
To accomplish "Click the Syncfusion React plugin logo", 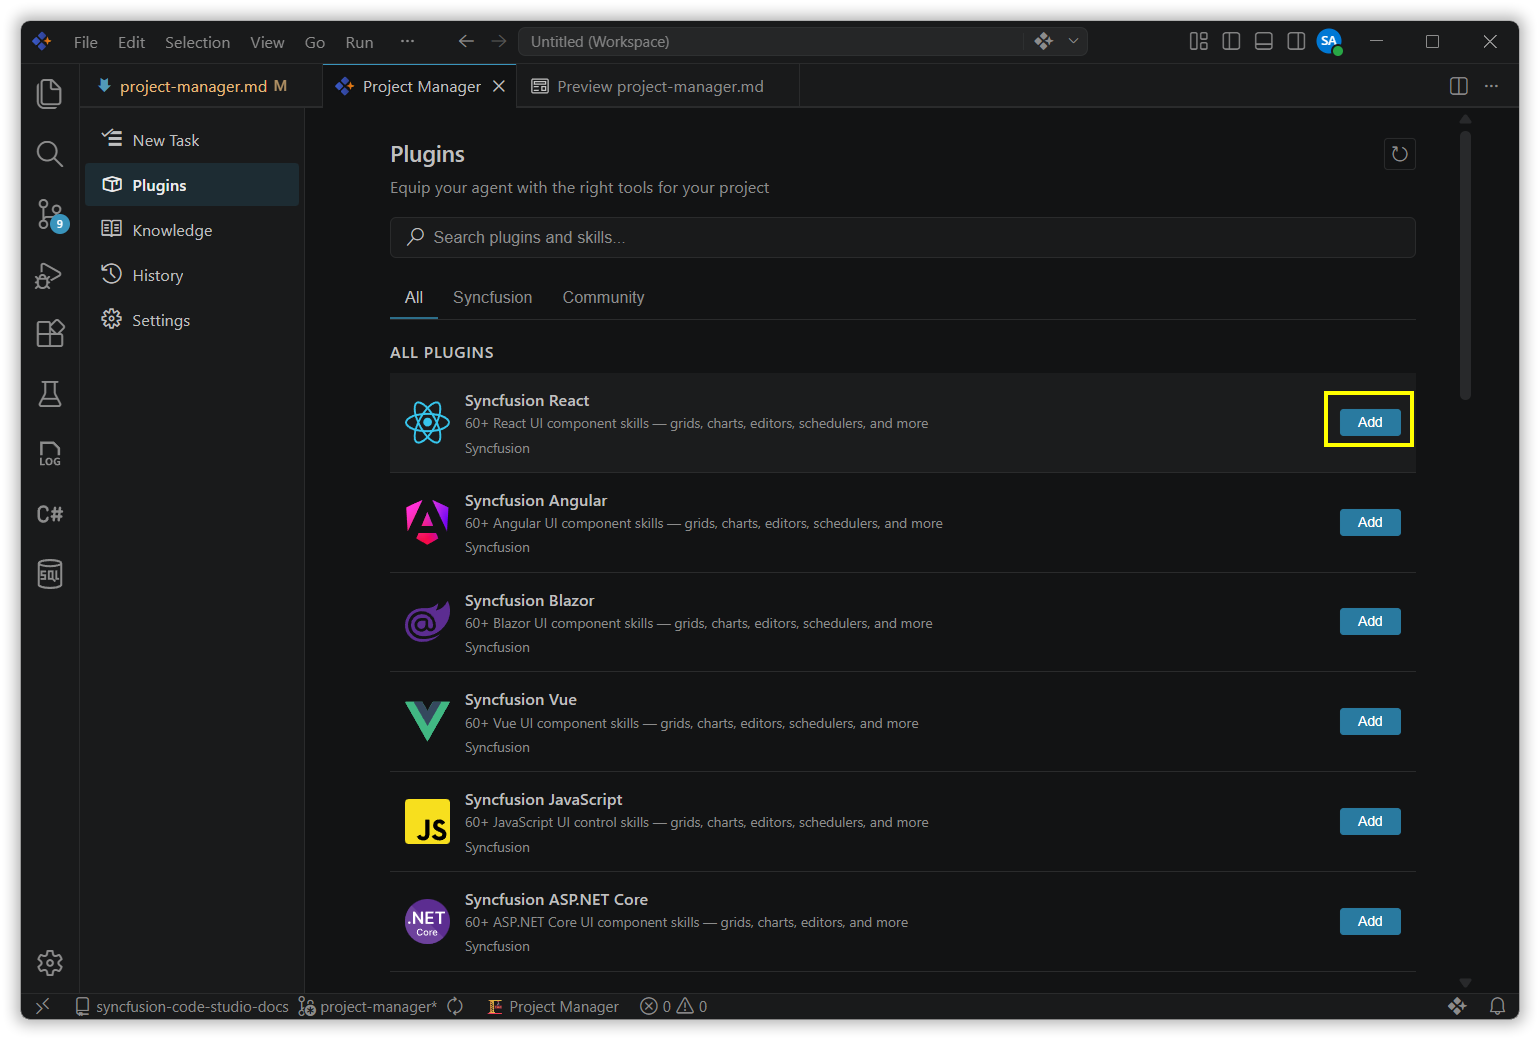I will coord(427,422).
